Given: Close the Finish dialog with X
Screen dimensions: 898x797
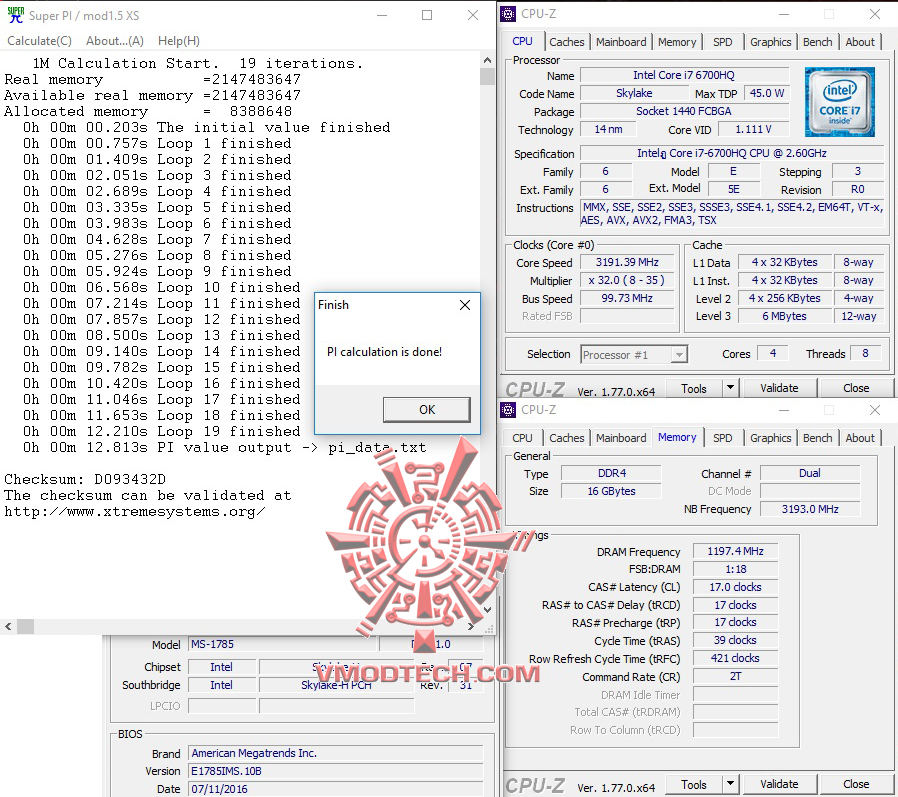Looking at the screenshot, I should (x=465, y=305).
